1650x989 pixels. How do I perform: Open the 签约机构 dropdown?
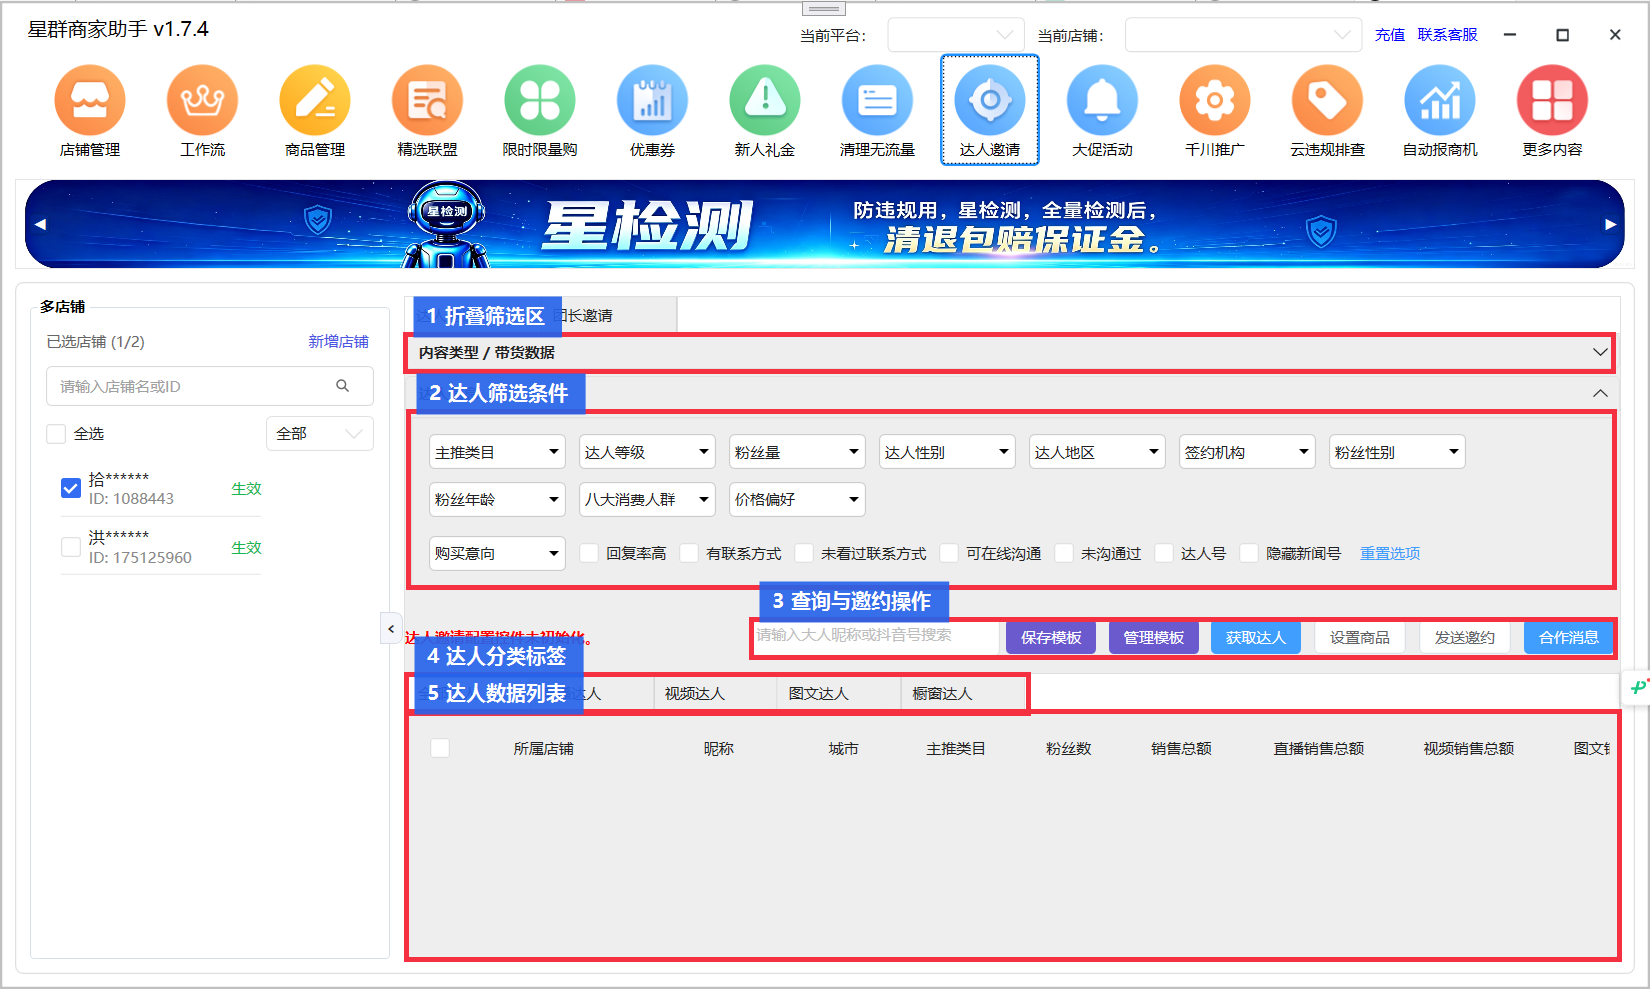coord(1247,452)
